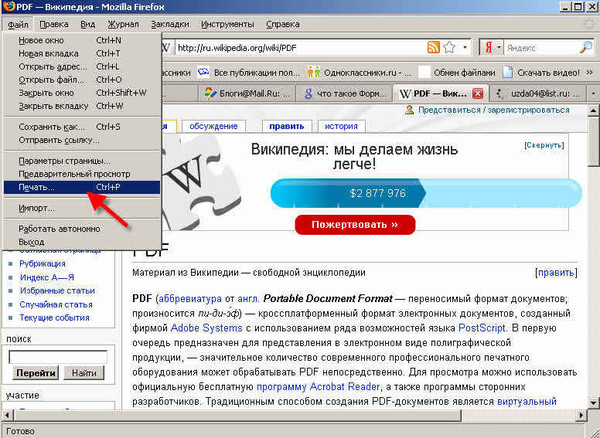Click the Пожертвовать button
Image resolution: width=600 pixels, height=438 pixels.
355,225
